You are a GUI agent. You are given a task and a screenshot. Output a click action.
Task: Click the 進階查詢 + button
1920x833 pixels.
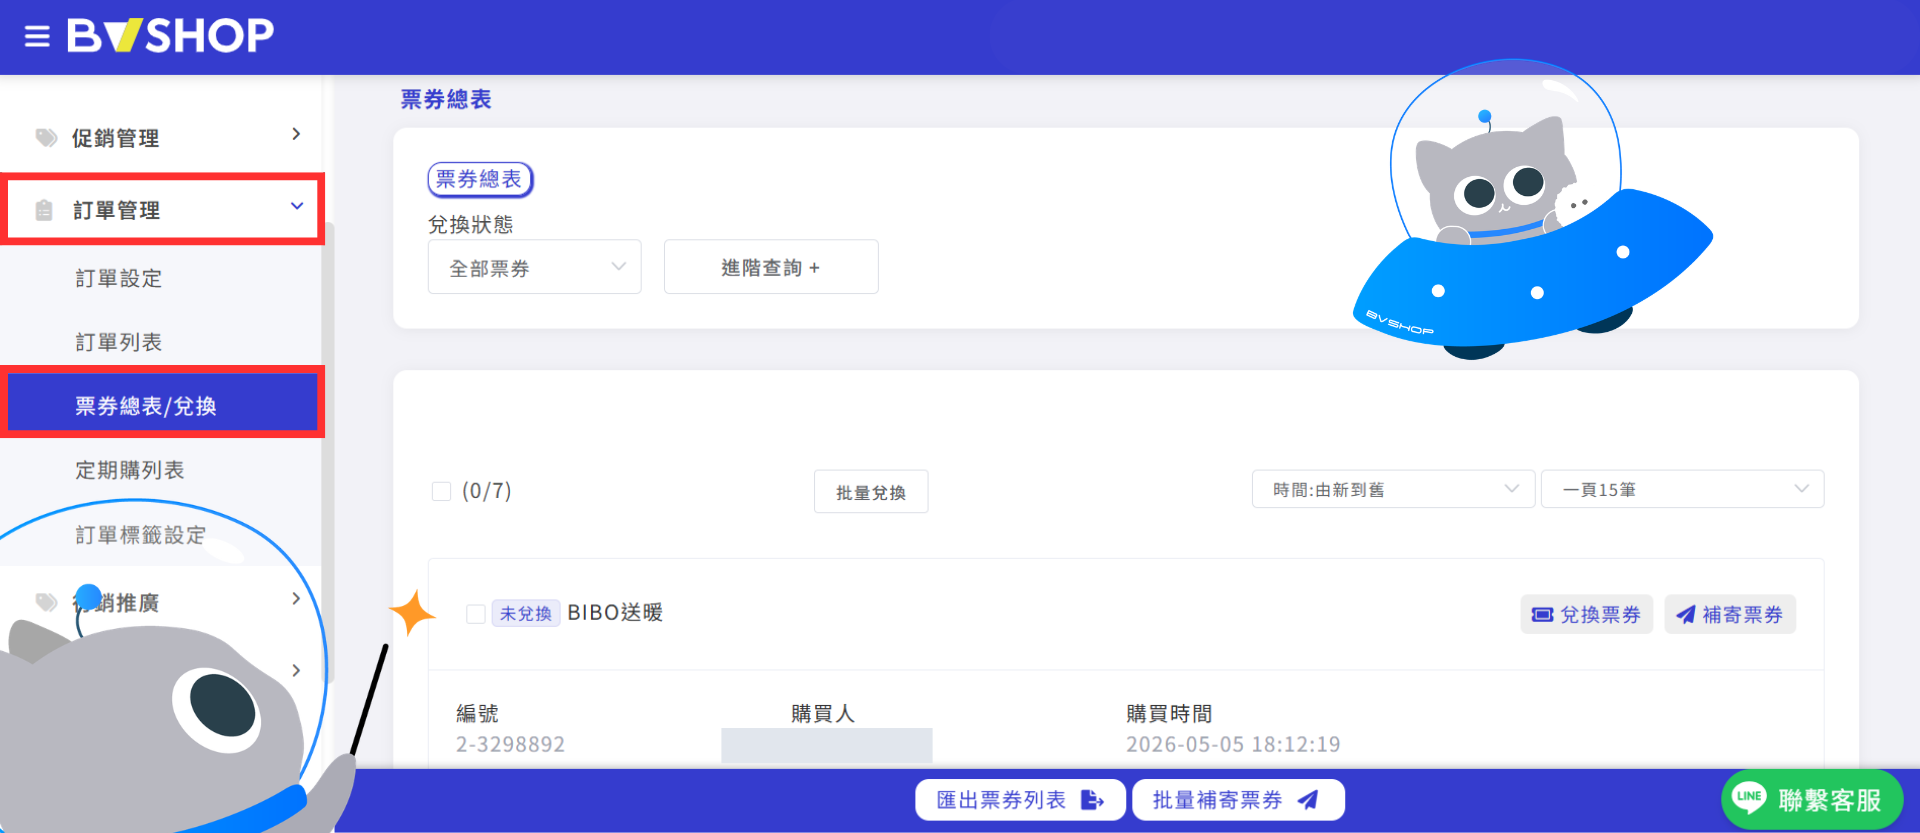[771, 267]
